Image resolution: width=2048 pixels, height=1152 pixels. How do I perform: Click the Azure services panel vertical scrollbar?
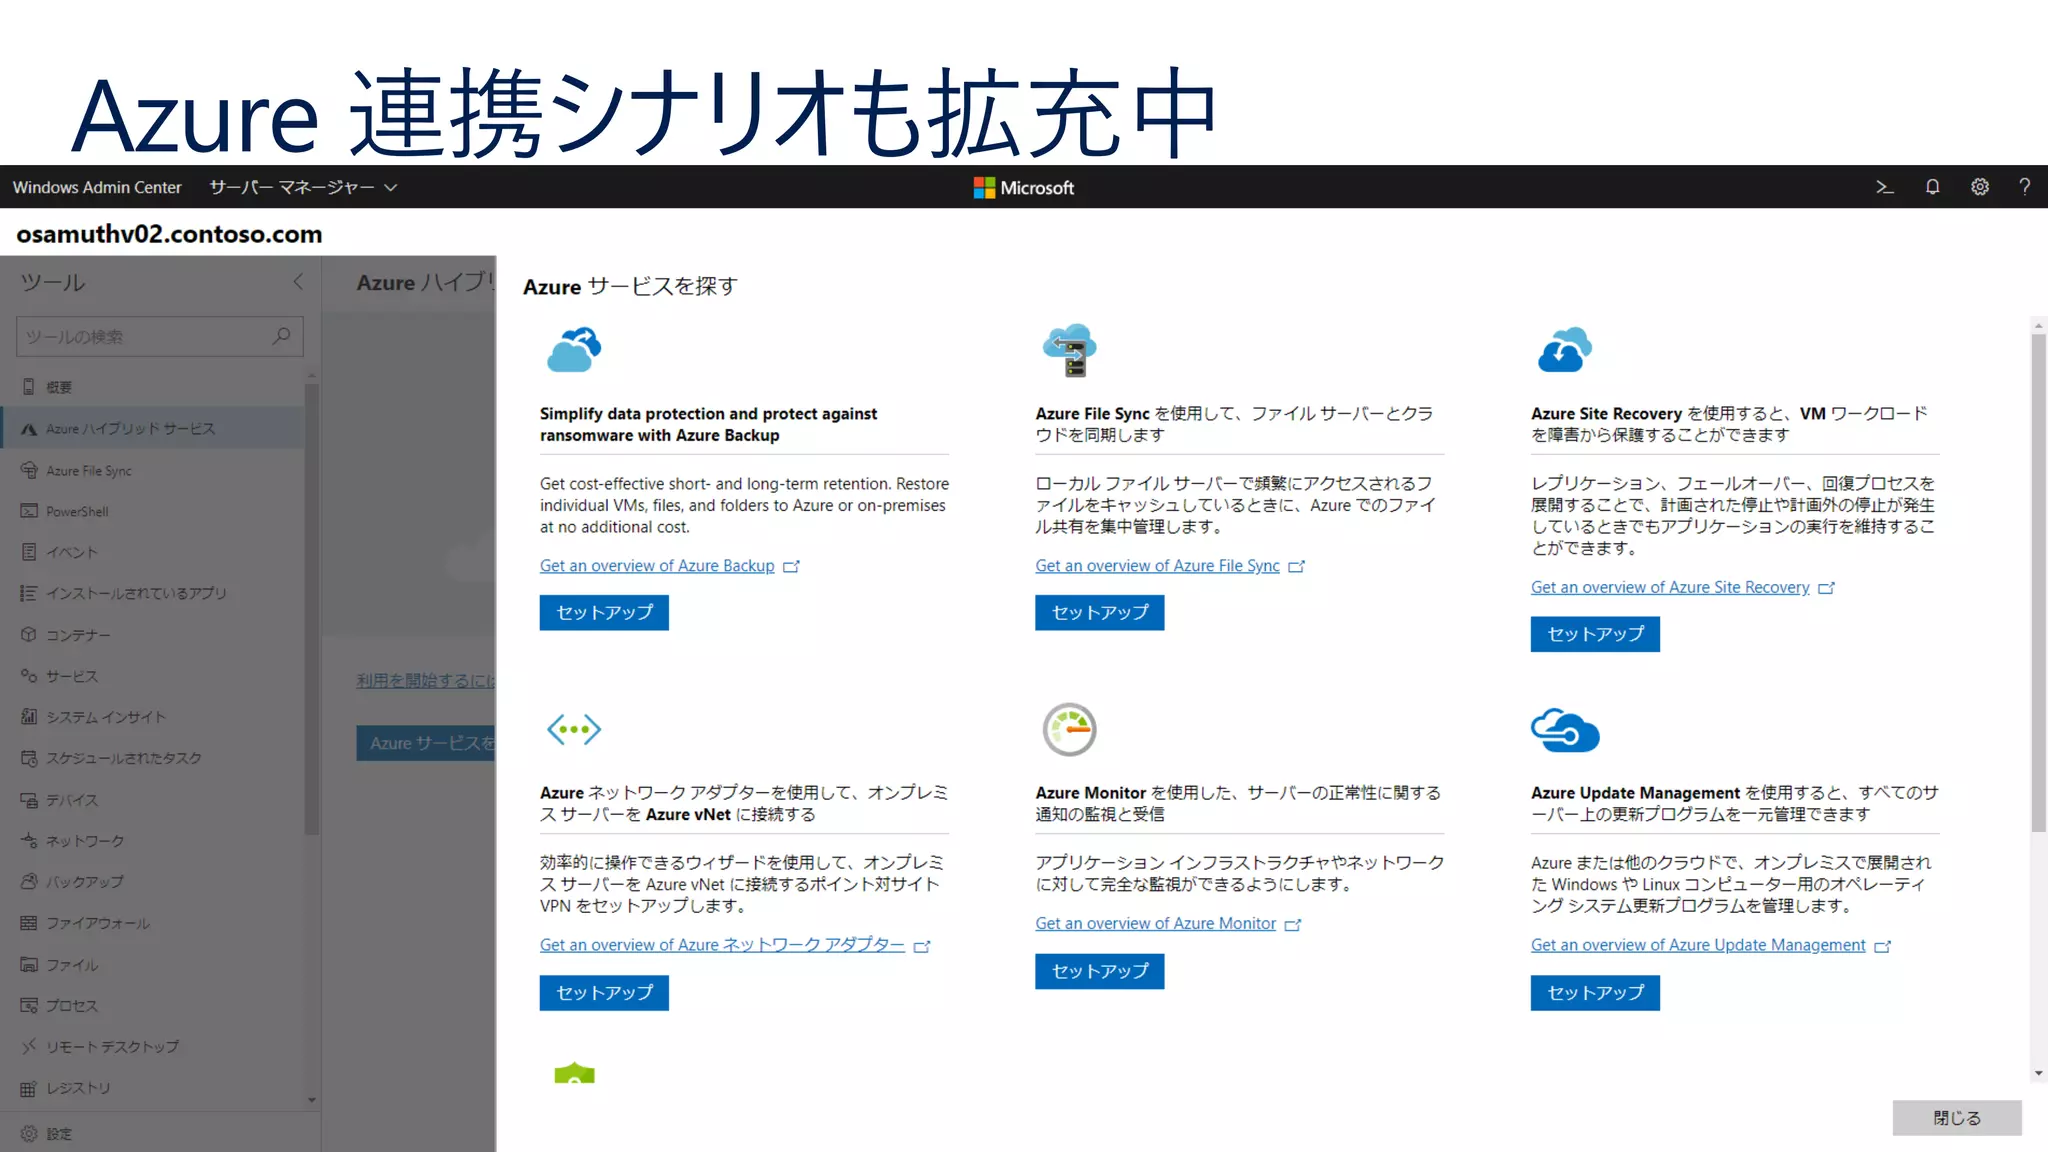[2038, 582]
